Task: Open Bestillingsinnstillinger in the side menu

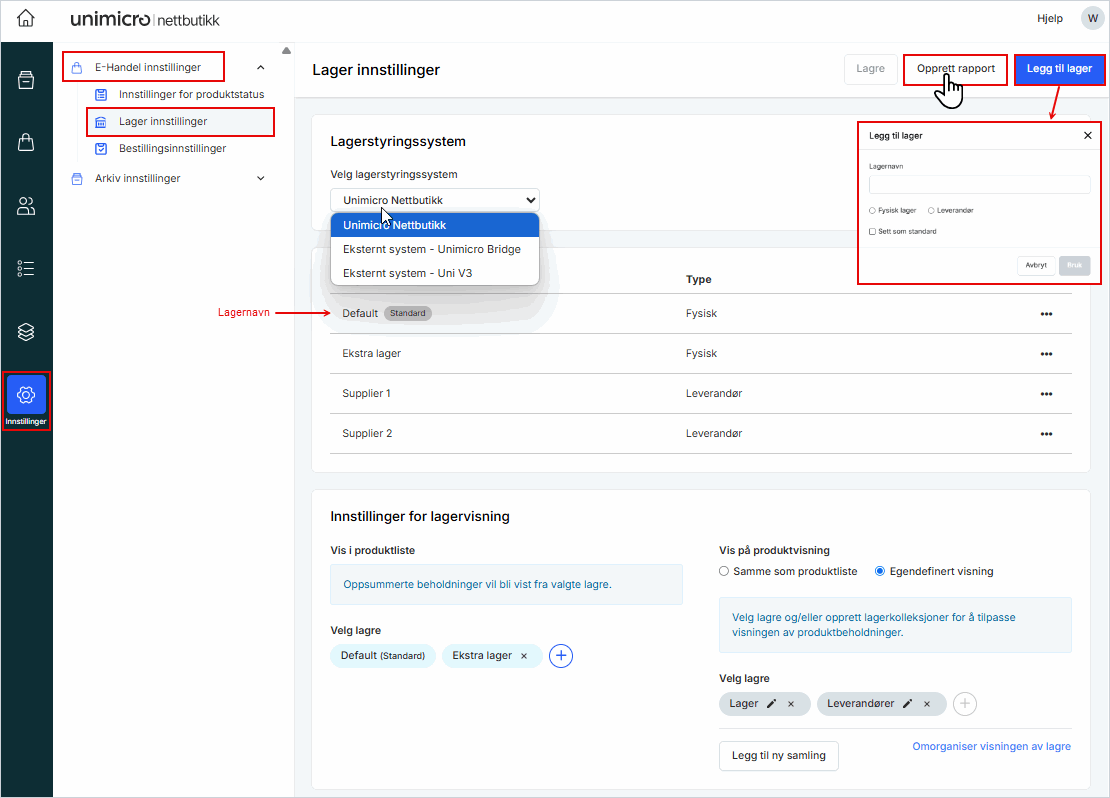Action: pos(172,148)
